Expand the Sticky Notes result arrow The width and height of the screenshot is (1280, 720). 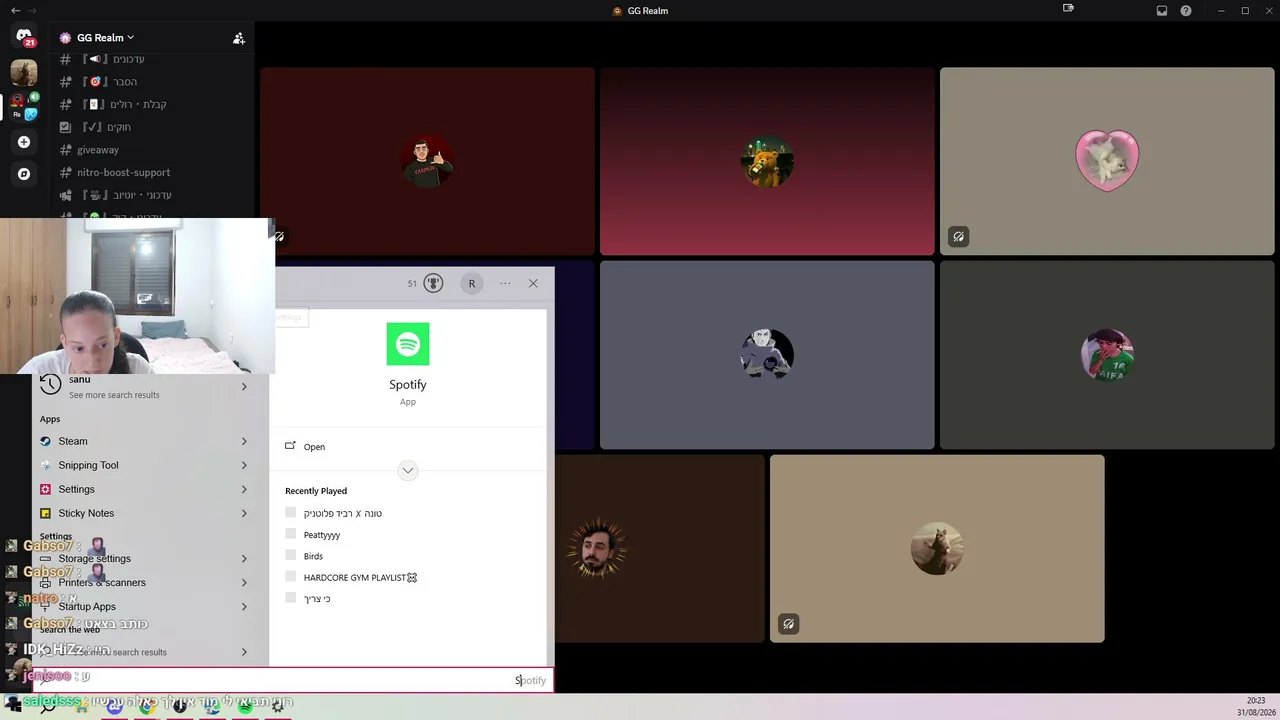pos(244,513)
